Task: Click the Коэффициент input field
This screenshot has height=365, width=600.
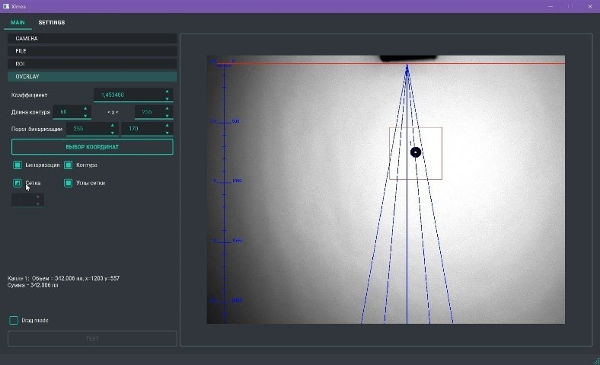Action: tap(129, 95)
